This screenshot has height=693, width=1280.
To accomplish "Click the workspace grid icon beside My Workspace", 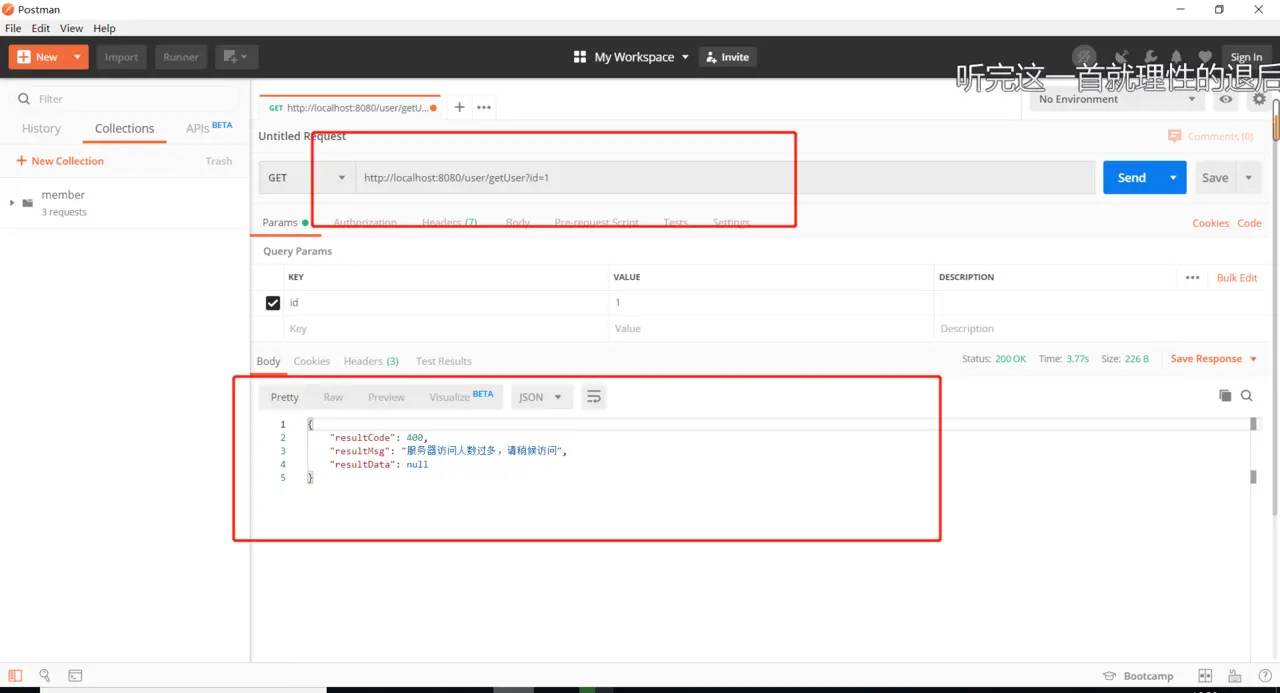I will click(580, 57).
